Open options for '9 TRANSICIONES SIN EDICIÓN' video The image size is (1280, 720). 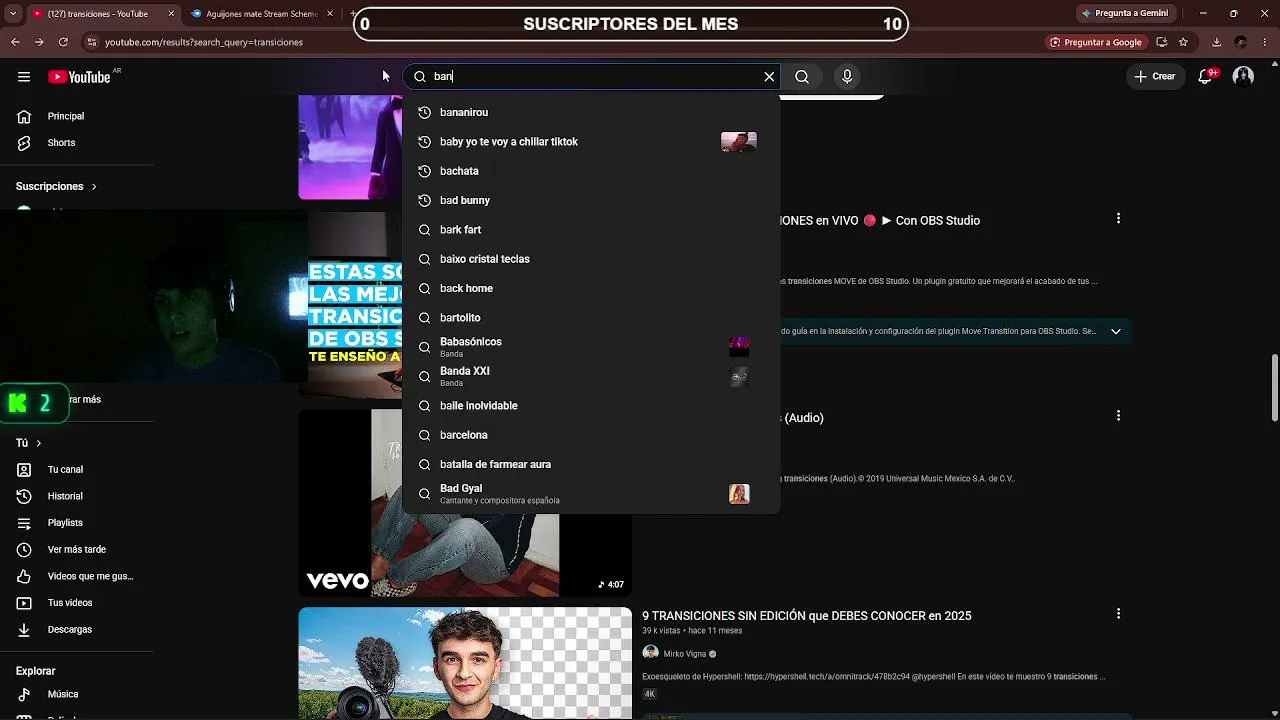1118,614
